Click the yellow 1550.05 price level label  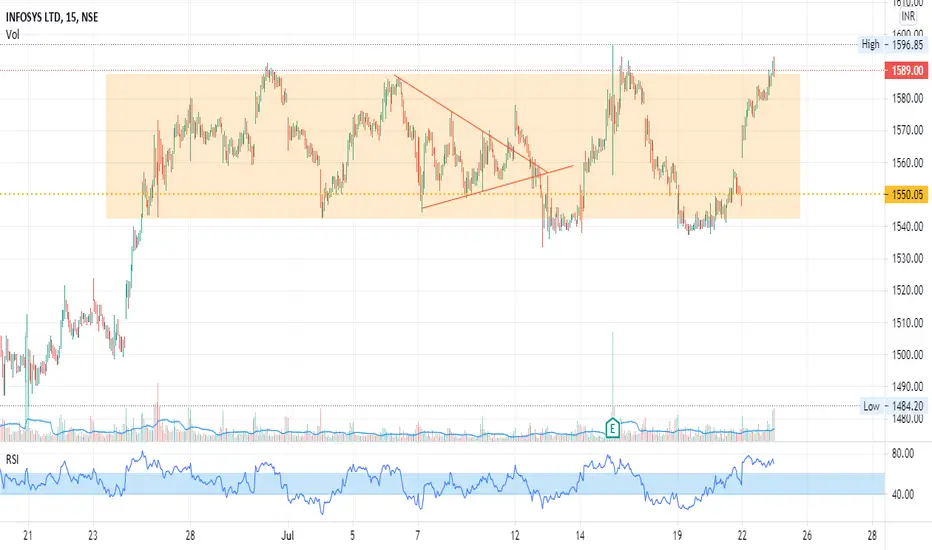906,194
